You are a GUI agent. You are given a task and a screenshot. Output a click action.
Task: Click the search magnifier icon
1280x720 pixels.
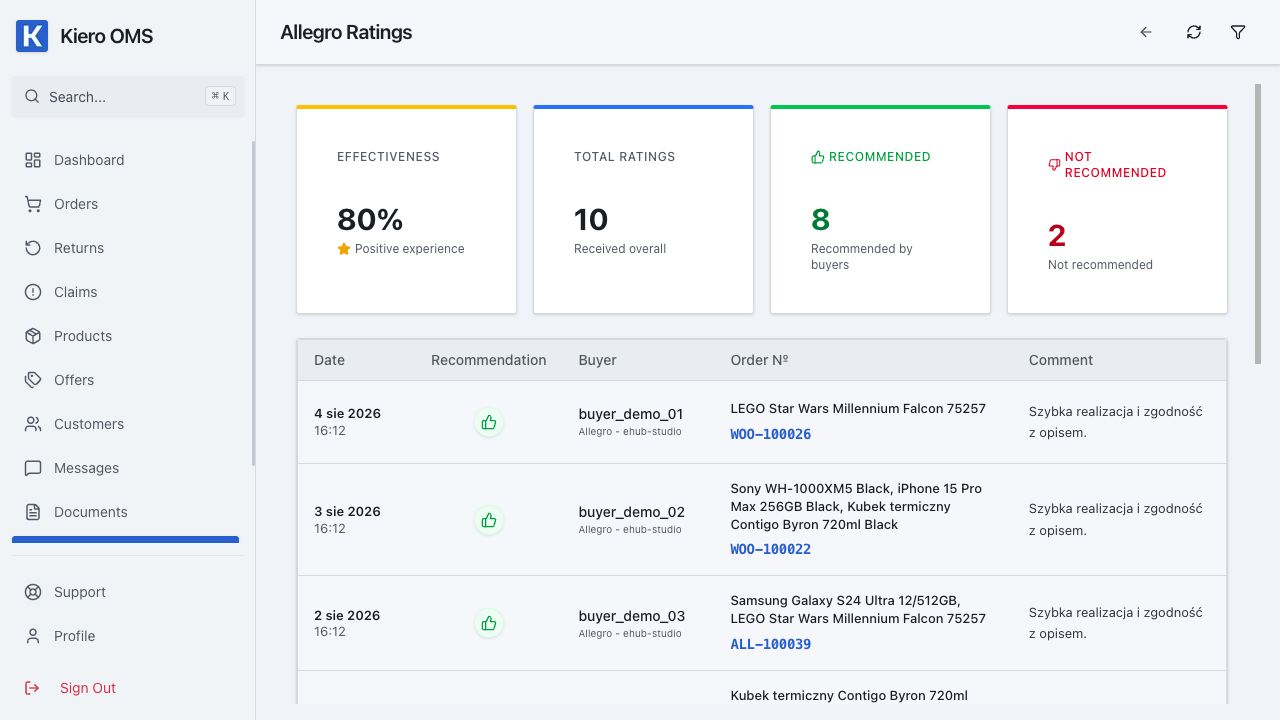click(x=32, y=97)
